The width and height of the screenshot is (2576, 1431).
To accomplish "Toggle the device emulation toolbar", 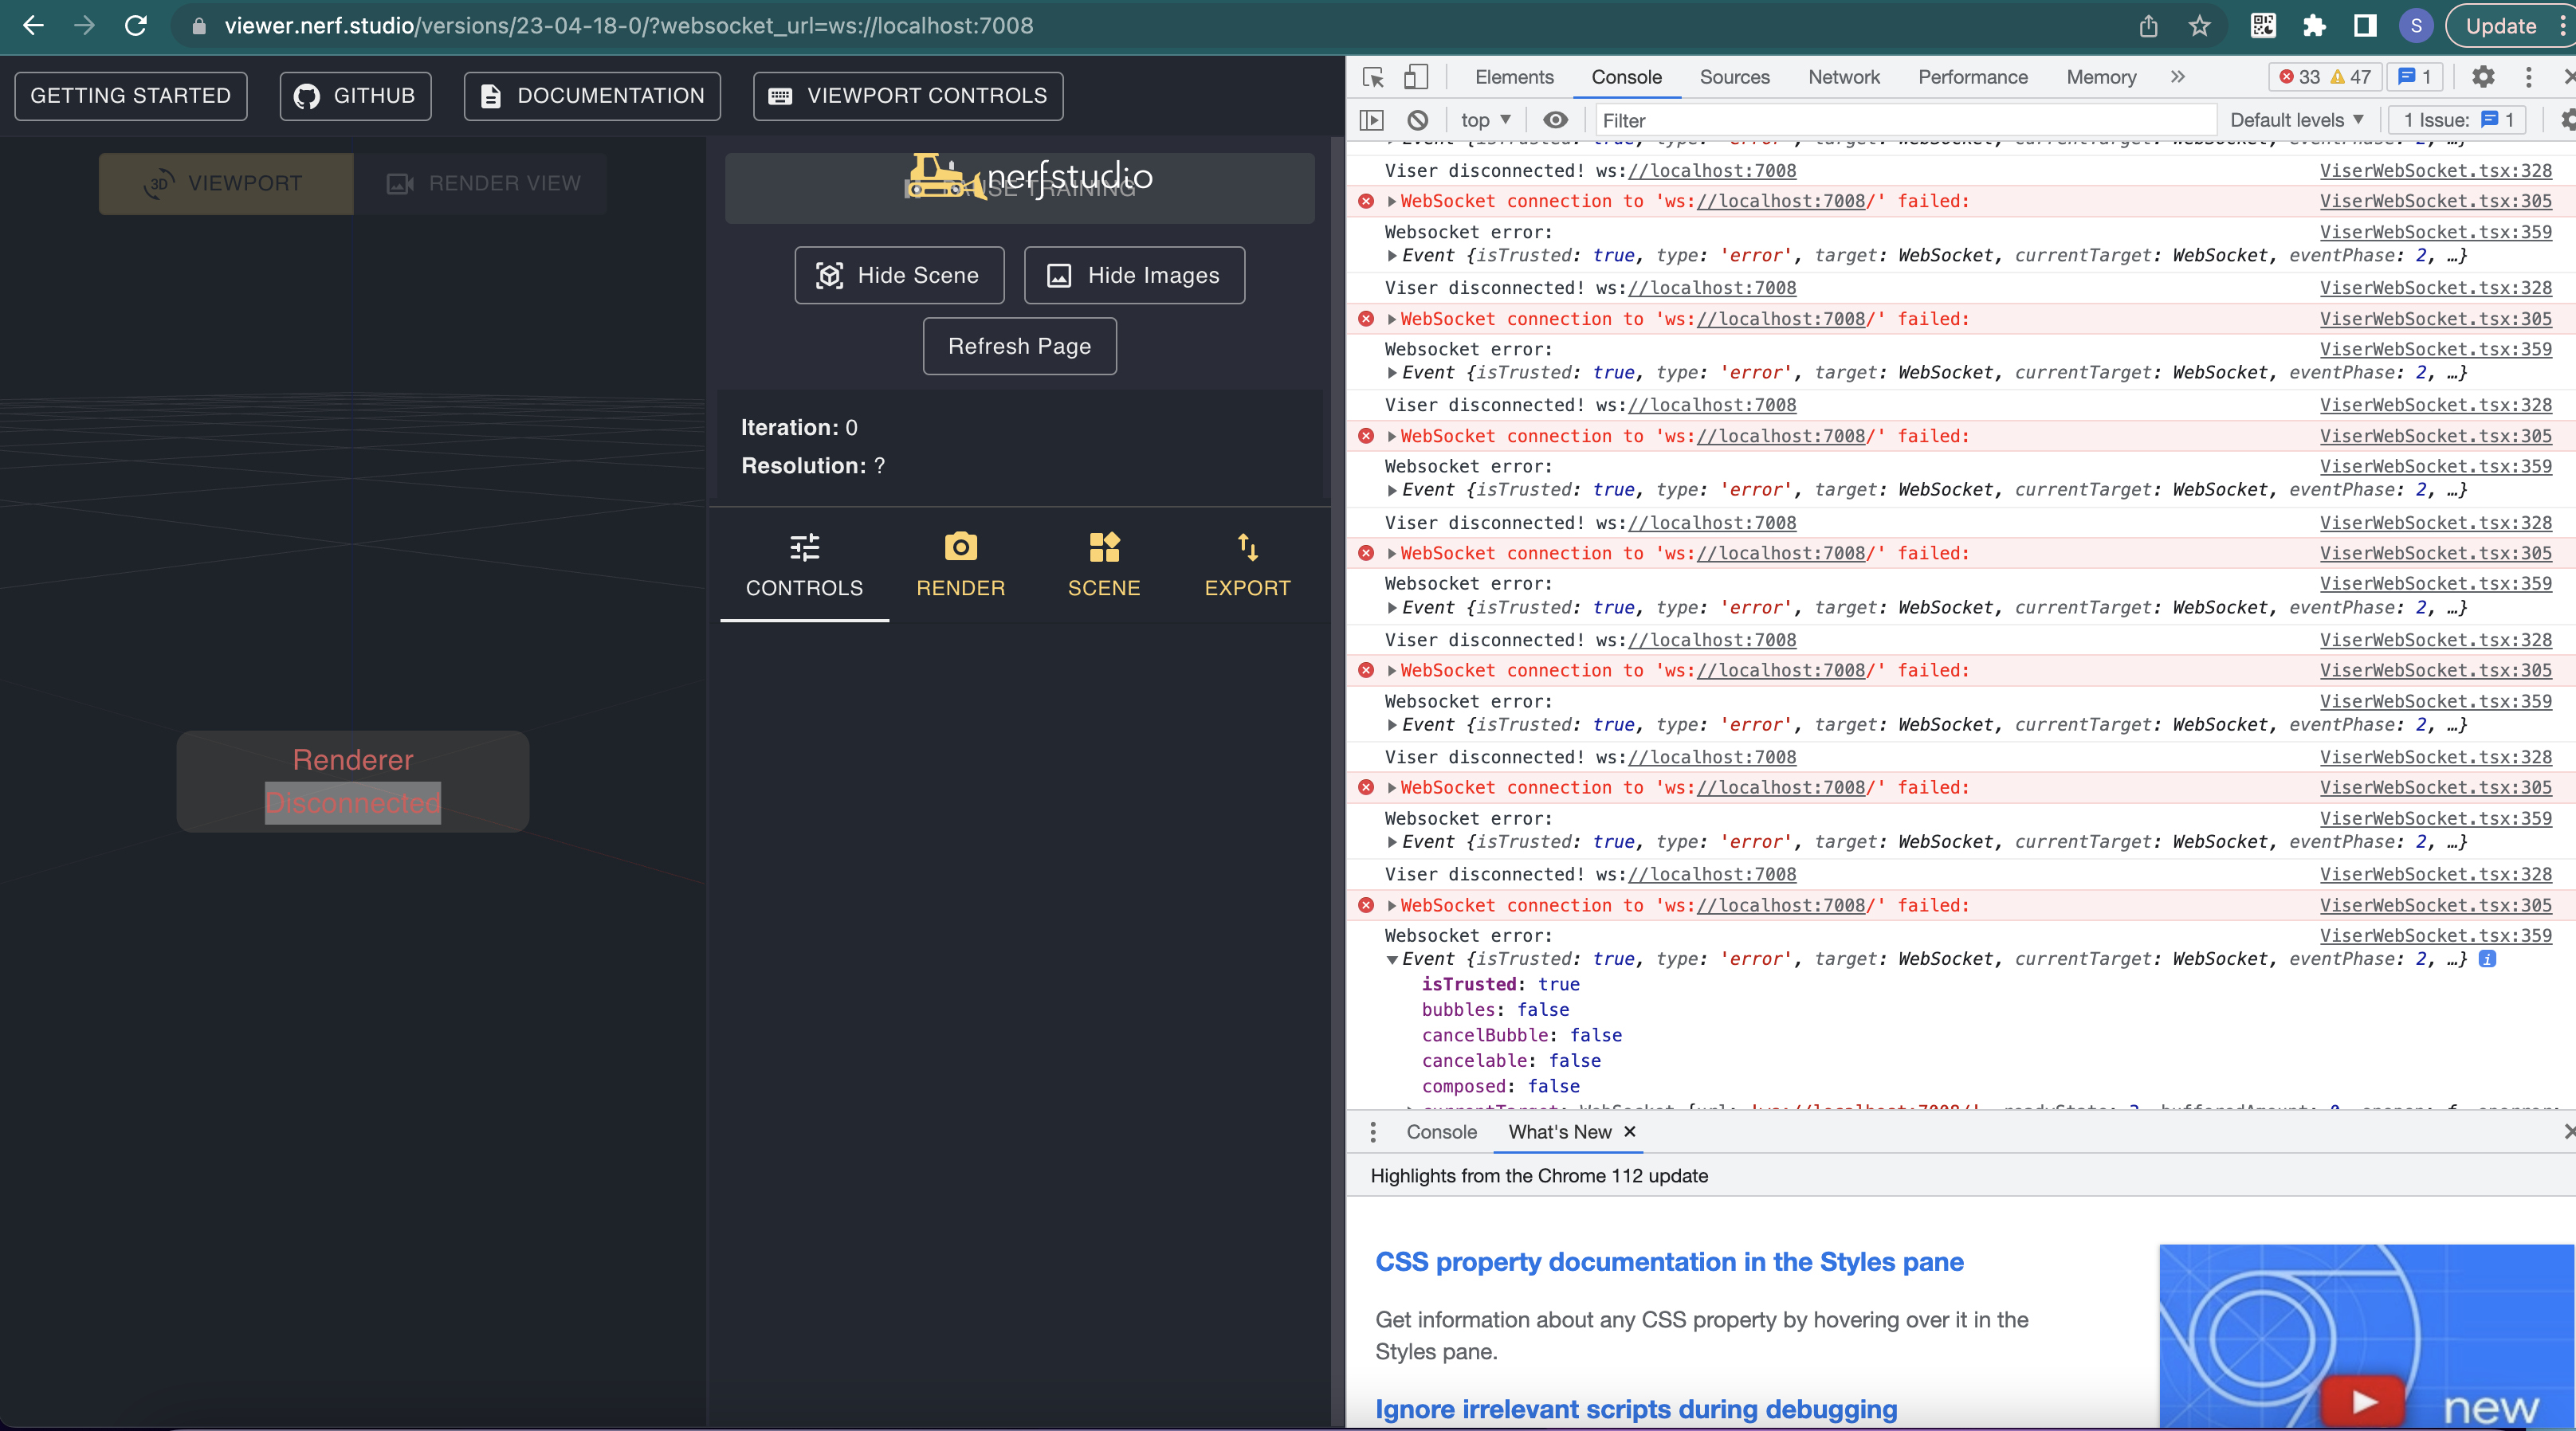I will click(x=1415, y=76).
